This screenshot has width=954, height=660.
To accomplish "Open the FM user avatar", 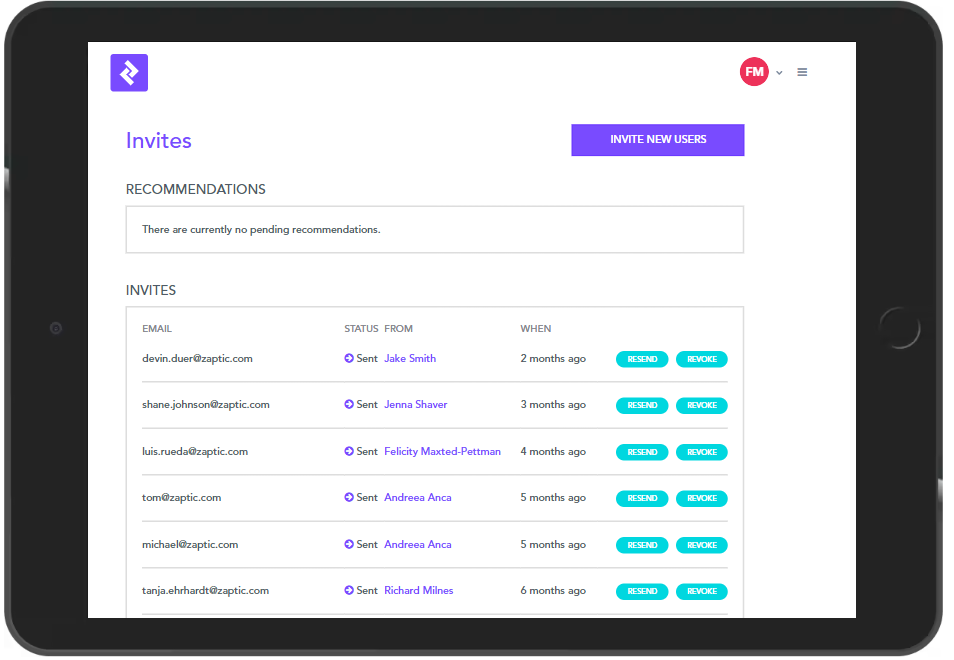I will (x=753, y=72).
